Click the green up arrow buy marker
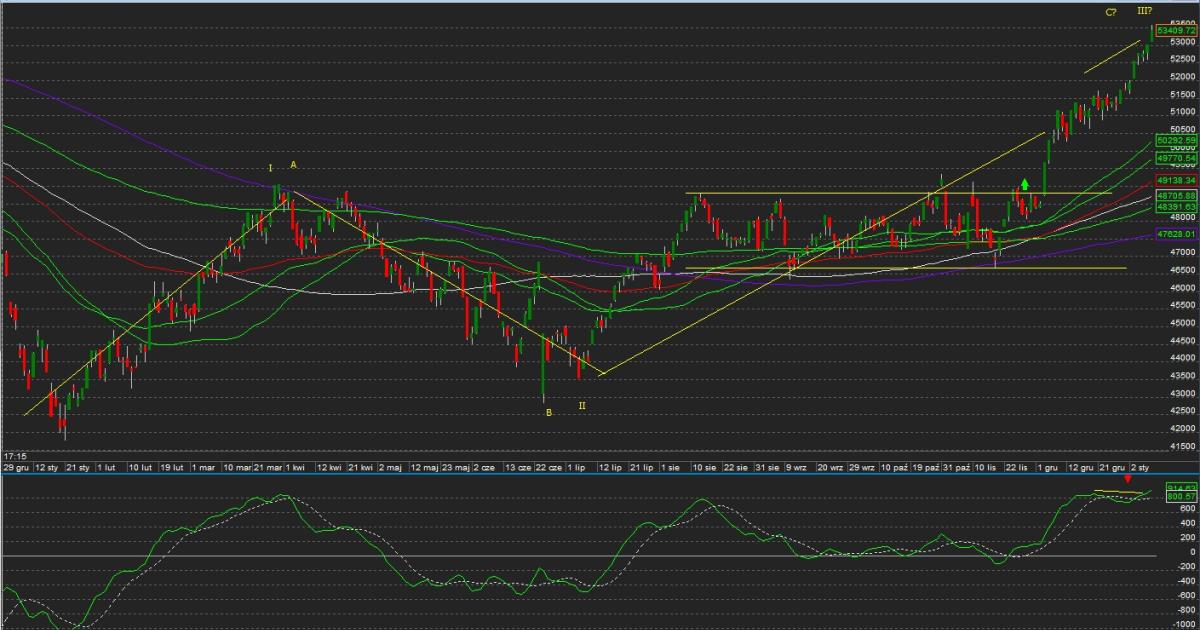 coord(1024,184)
